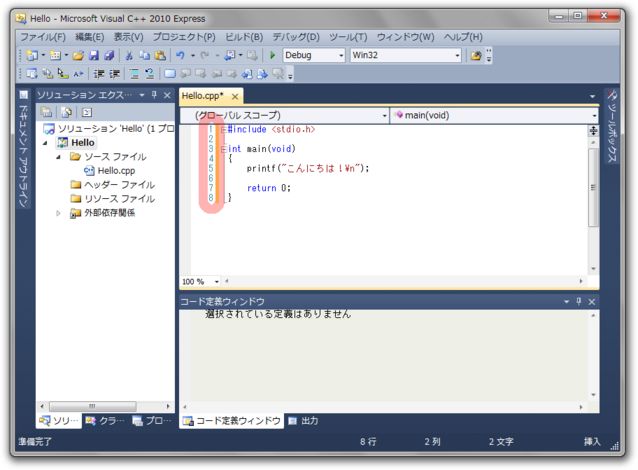Image resolution: width=638 pixels, height=470 pixels.
Task: Open the デバッグ(D) menu
Action: (x=296, y=37)
